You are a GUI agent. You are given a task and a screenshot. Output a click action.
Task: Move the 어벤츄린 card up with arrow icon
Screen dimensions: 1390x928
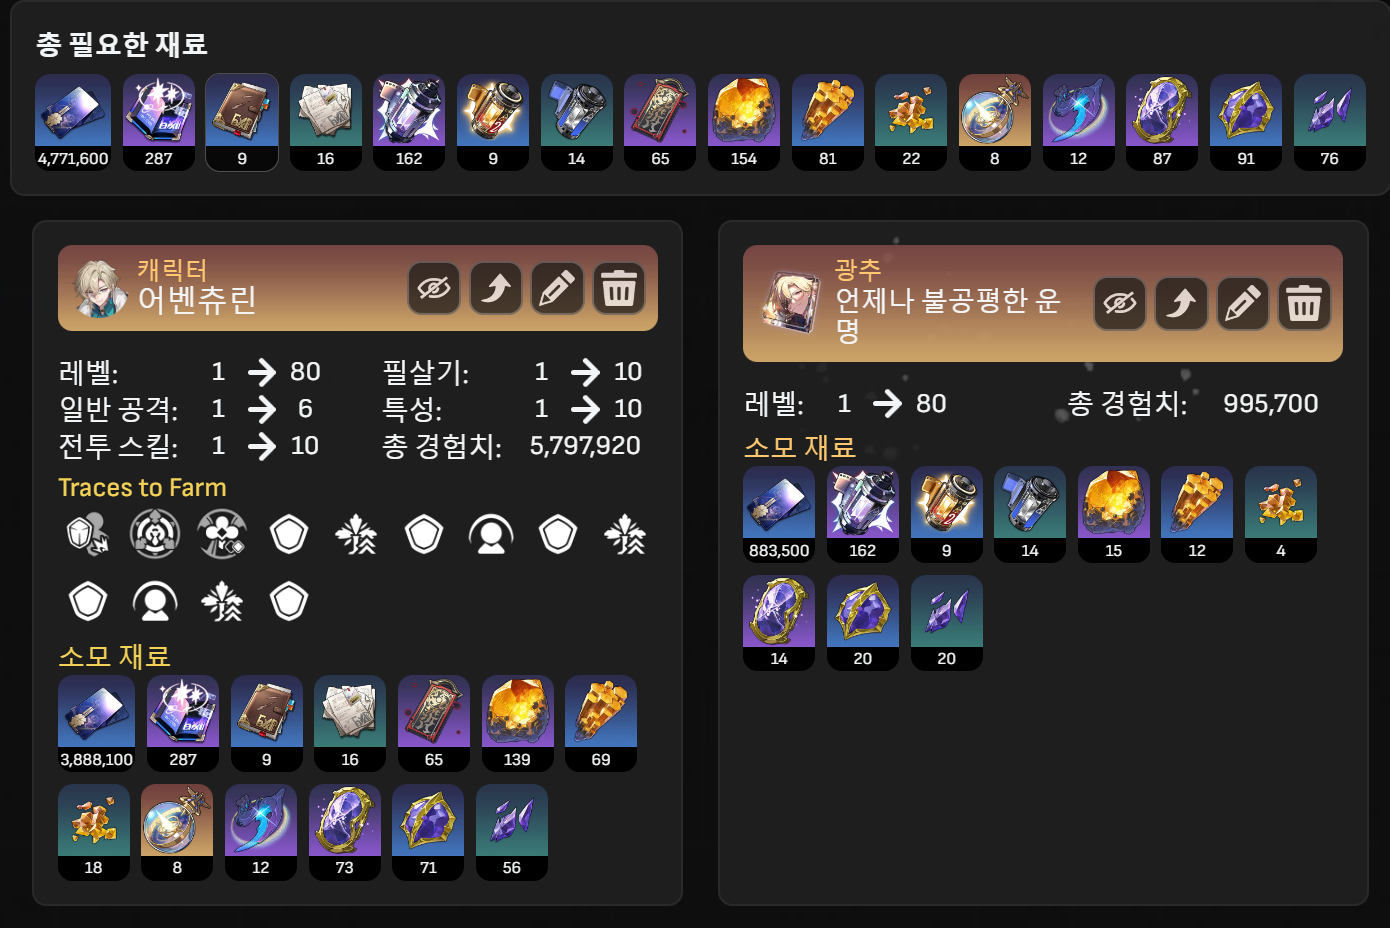pyautogui.click(x=496, y=289)
